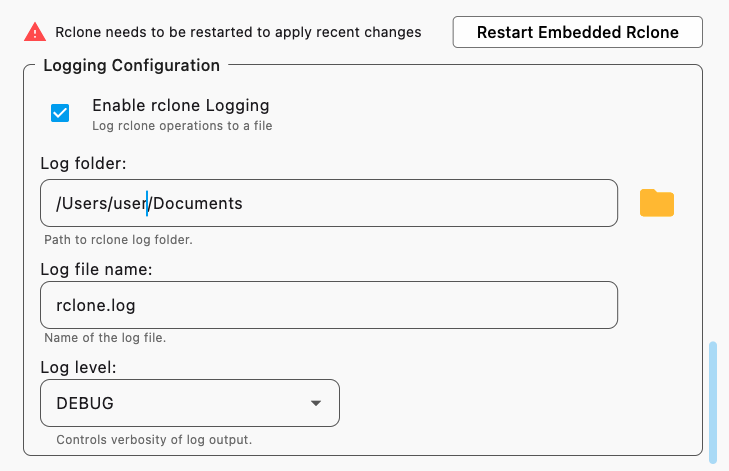Click the Log level label
Image resolution: width=729 pixels, height=471 pixels.
tap(78, 367)
